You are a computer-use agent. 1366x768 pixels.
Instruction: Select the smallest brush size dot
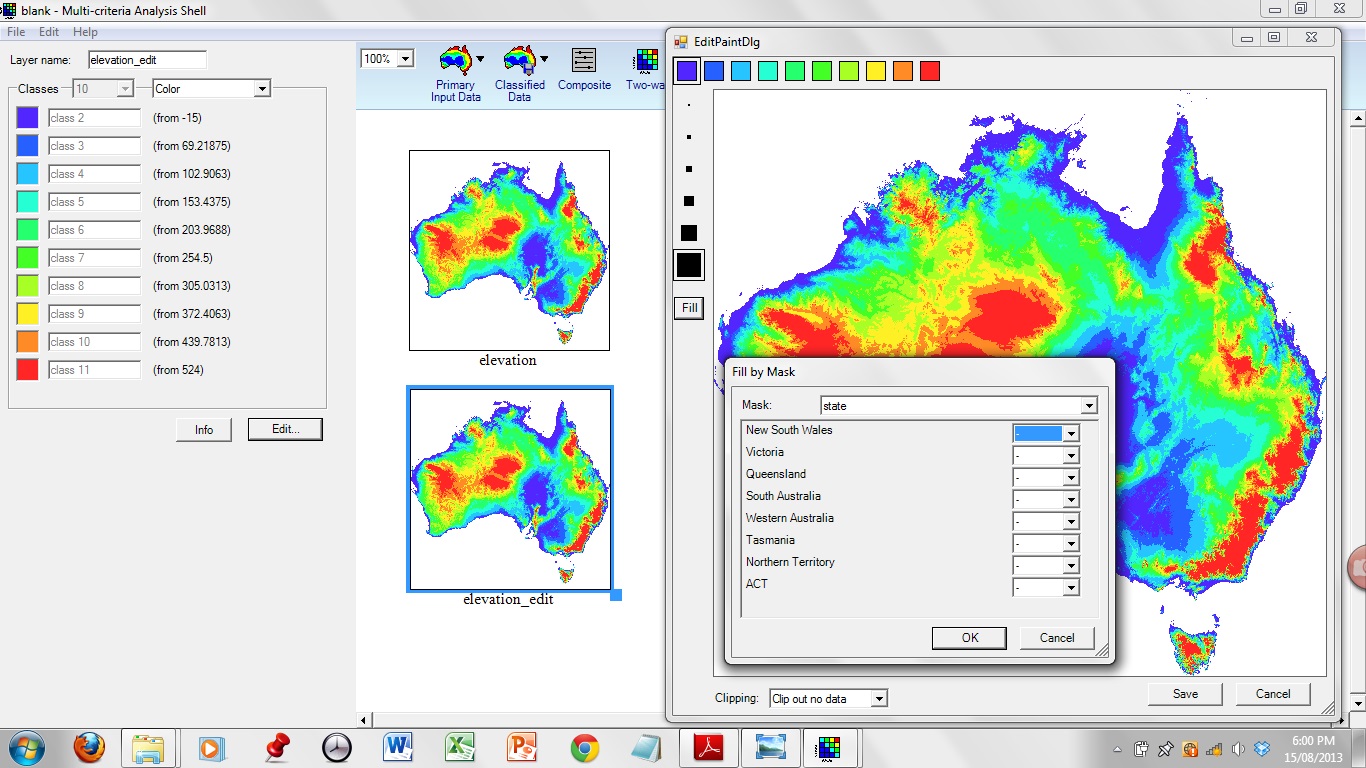click(689, 105)
